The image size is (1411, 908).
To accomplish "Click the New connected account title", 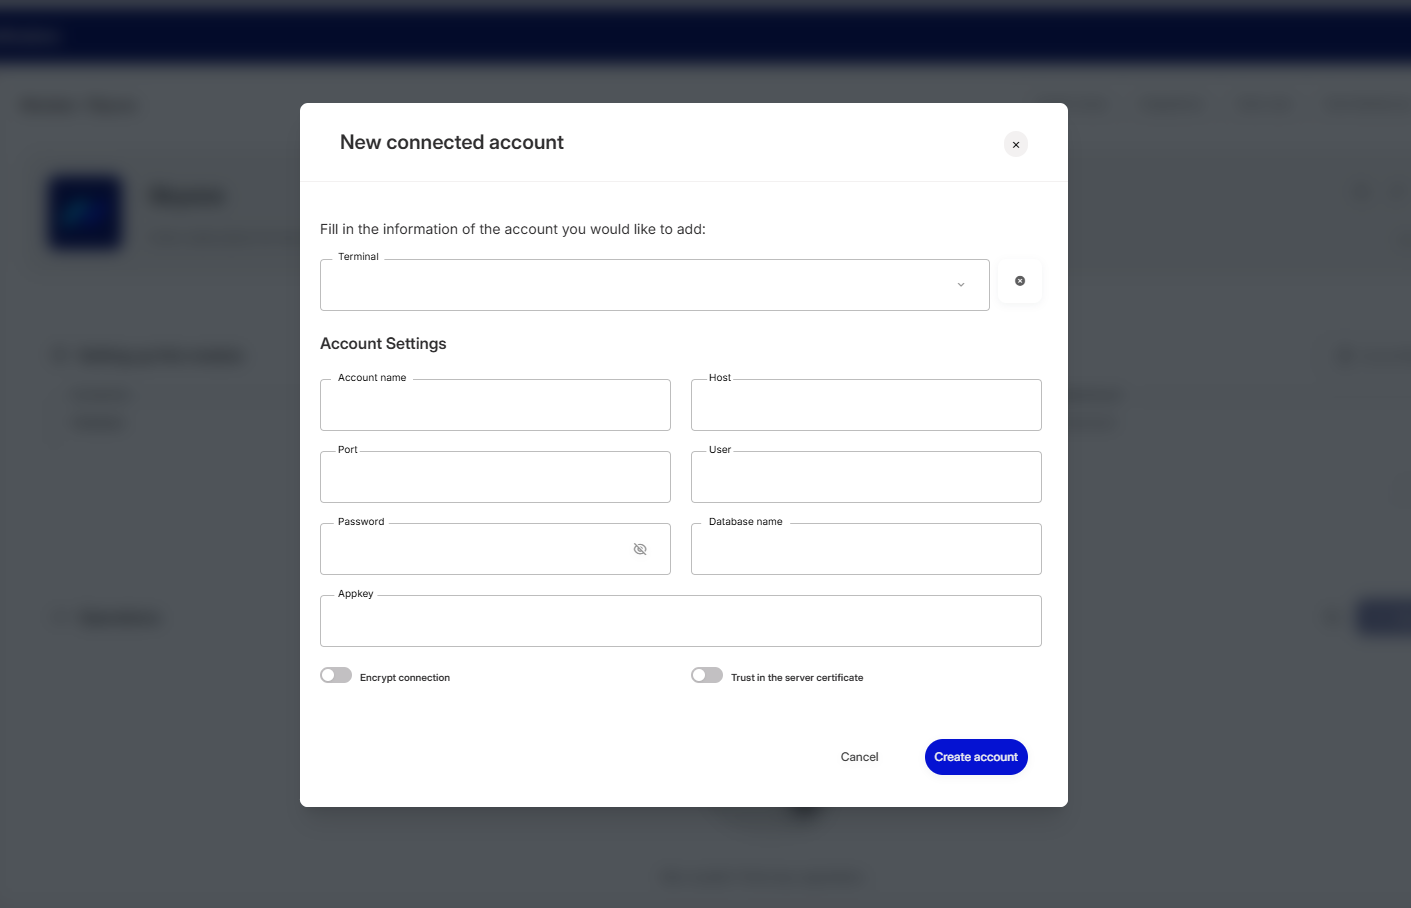I will point(452,143).
